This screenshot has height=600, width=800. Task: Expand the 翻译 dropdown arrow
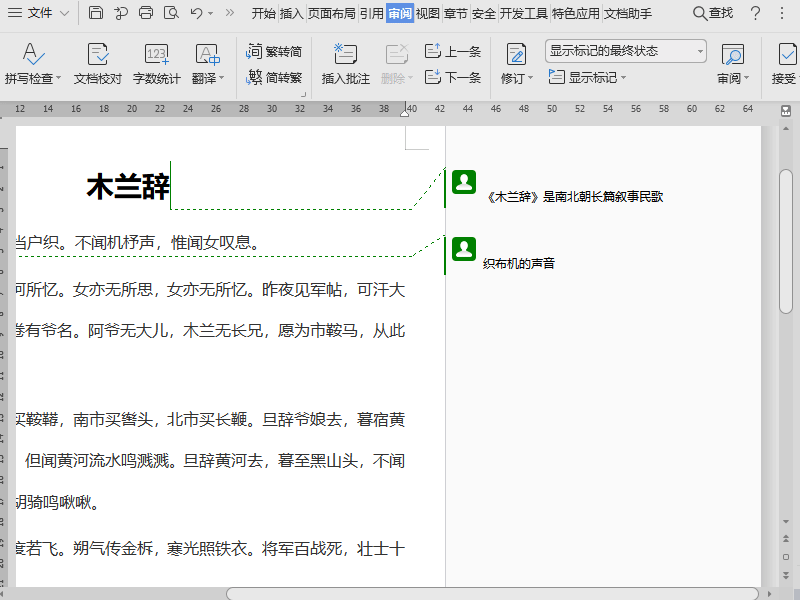pos(221,78)
